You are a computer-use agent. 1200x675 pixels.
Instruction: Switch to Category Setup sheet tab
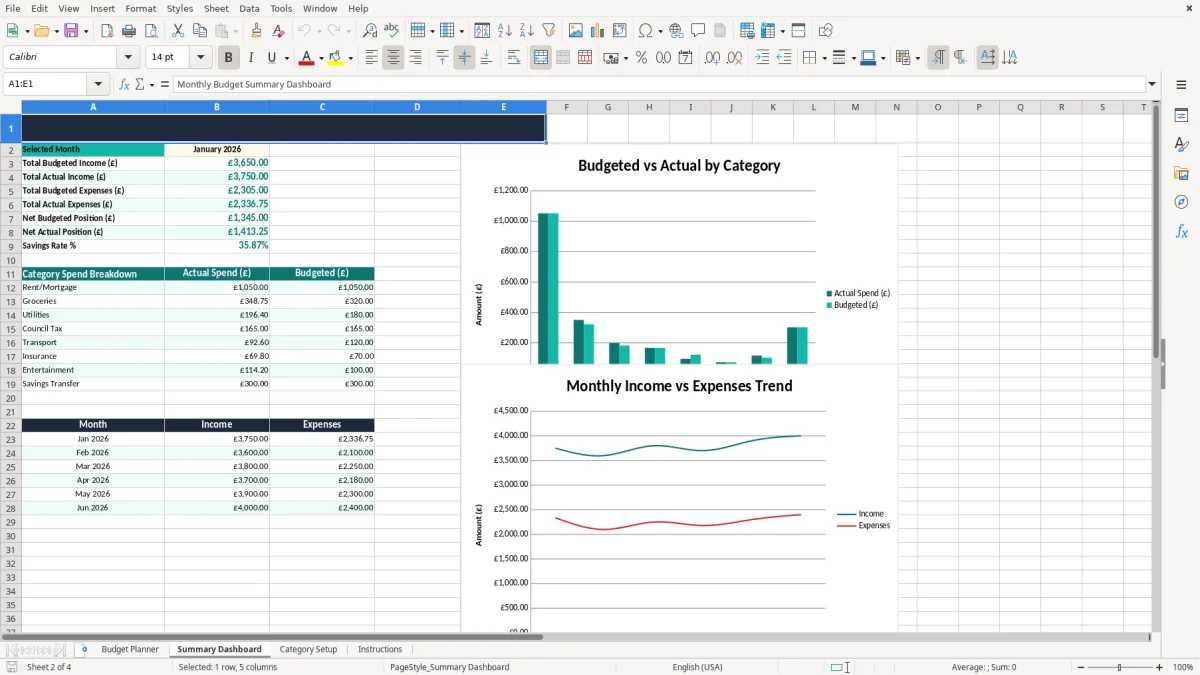point(308,649)
